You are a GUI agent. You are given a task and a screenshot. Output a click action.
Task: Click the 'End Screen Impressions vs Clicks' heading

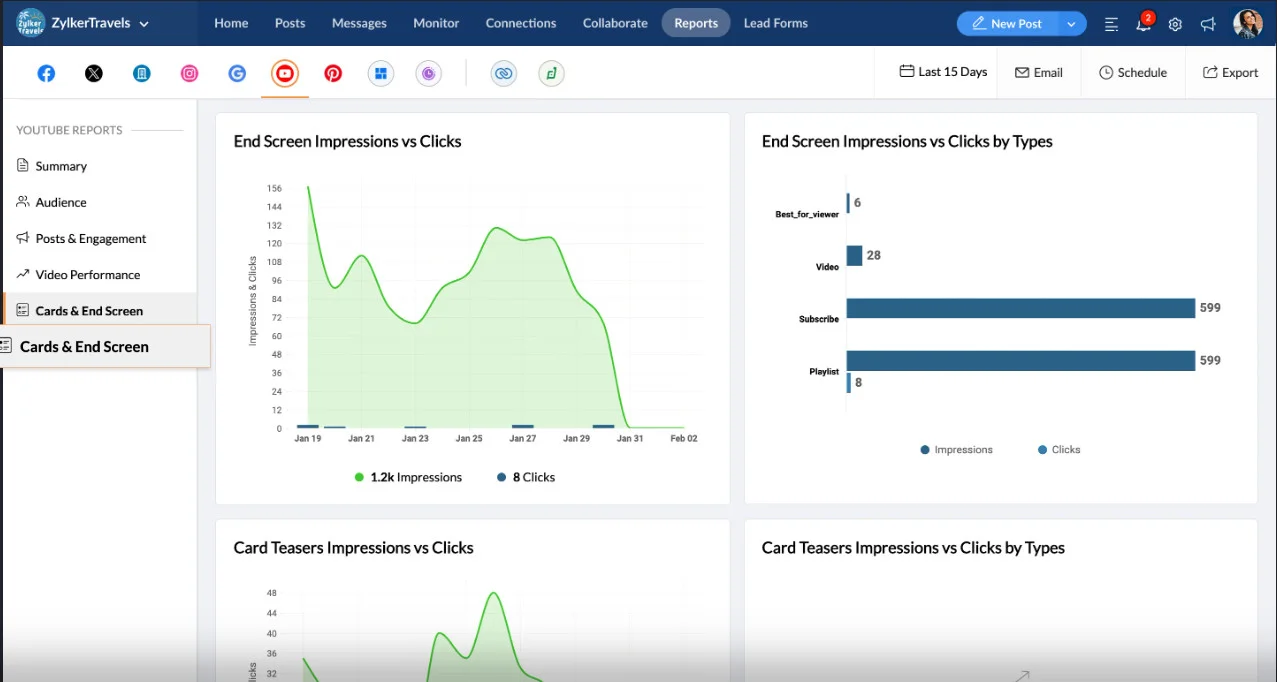pos(347,141)
